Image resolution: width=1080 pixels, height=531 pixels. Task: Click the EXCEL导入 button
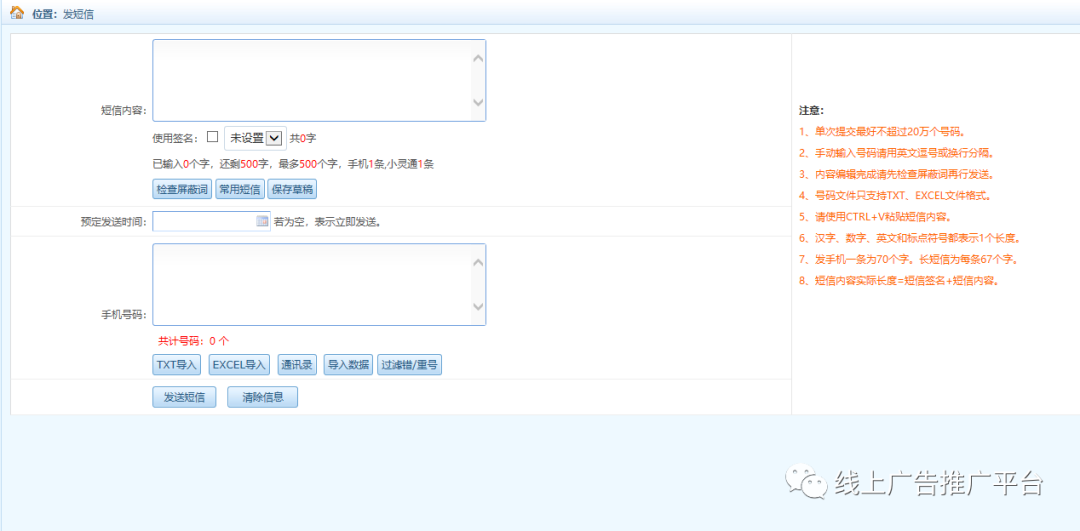pos(240,364)
